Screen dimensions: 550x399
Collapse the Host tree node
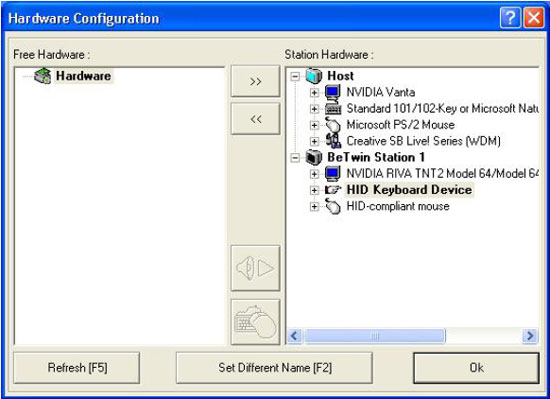coord(295,76)
